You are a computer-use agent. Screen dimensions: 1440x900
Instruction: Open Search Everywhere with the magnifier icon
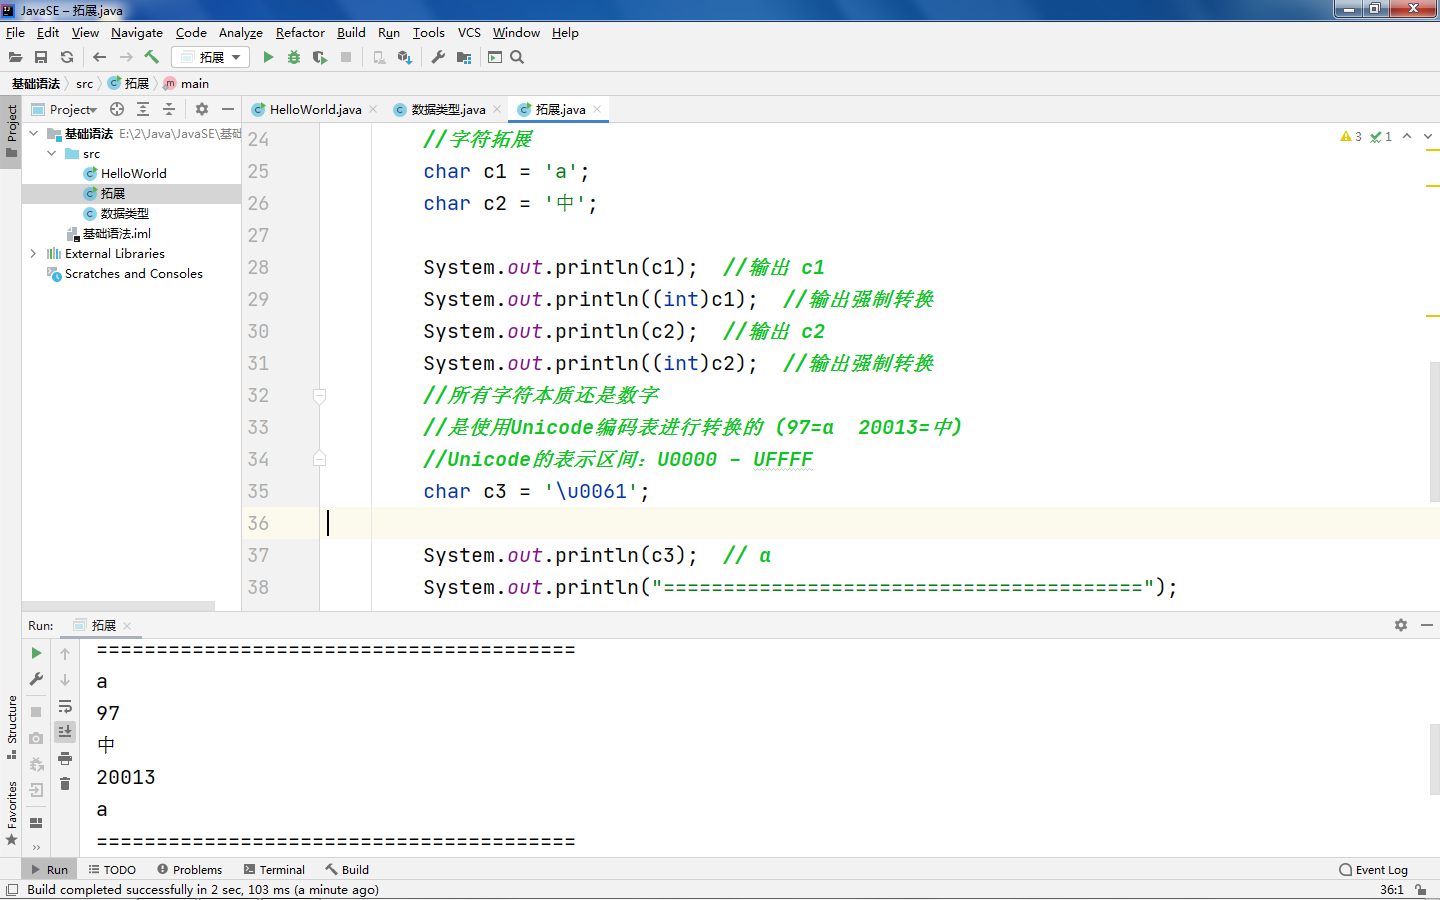[x=517, y=57]
